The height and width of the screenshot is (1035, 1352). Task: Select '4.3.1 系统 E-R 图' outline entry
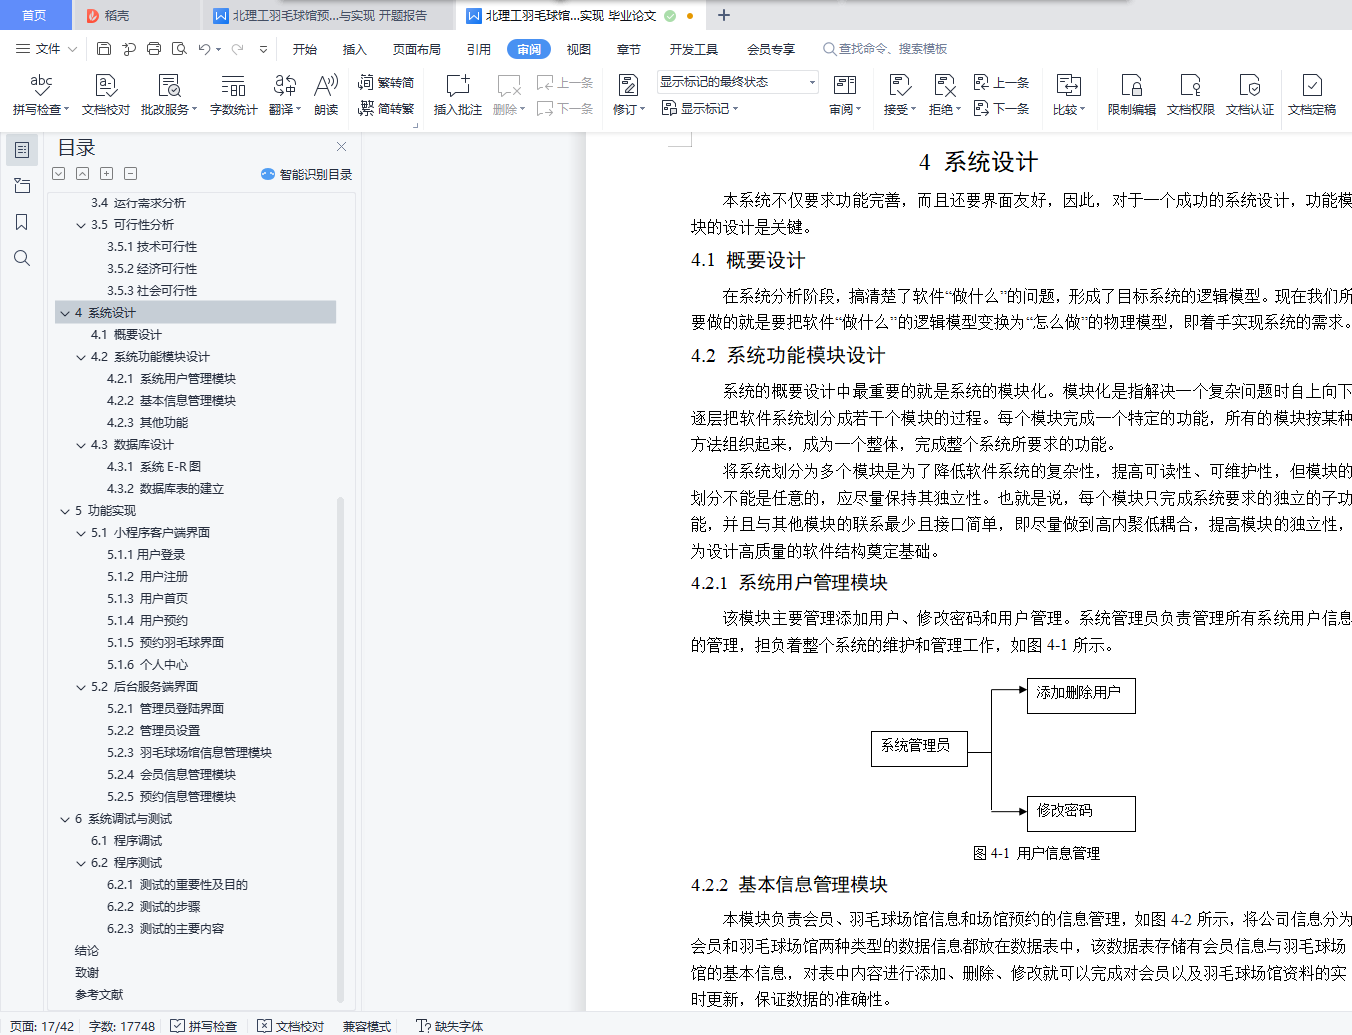click(154, 467)
